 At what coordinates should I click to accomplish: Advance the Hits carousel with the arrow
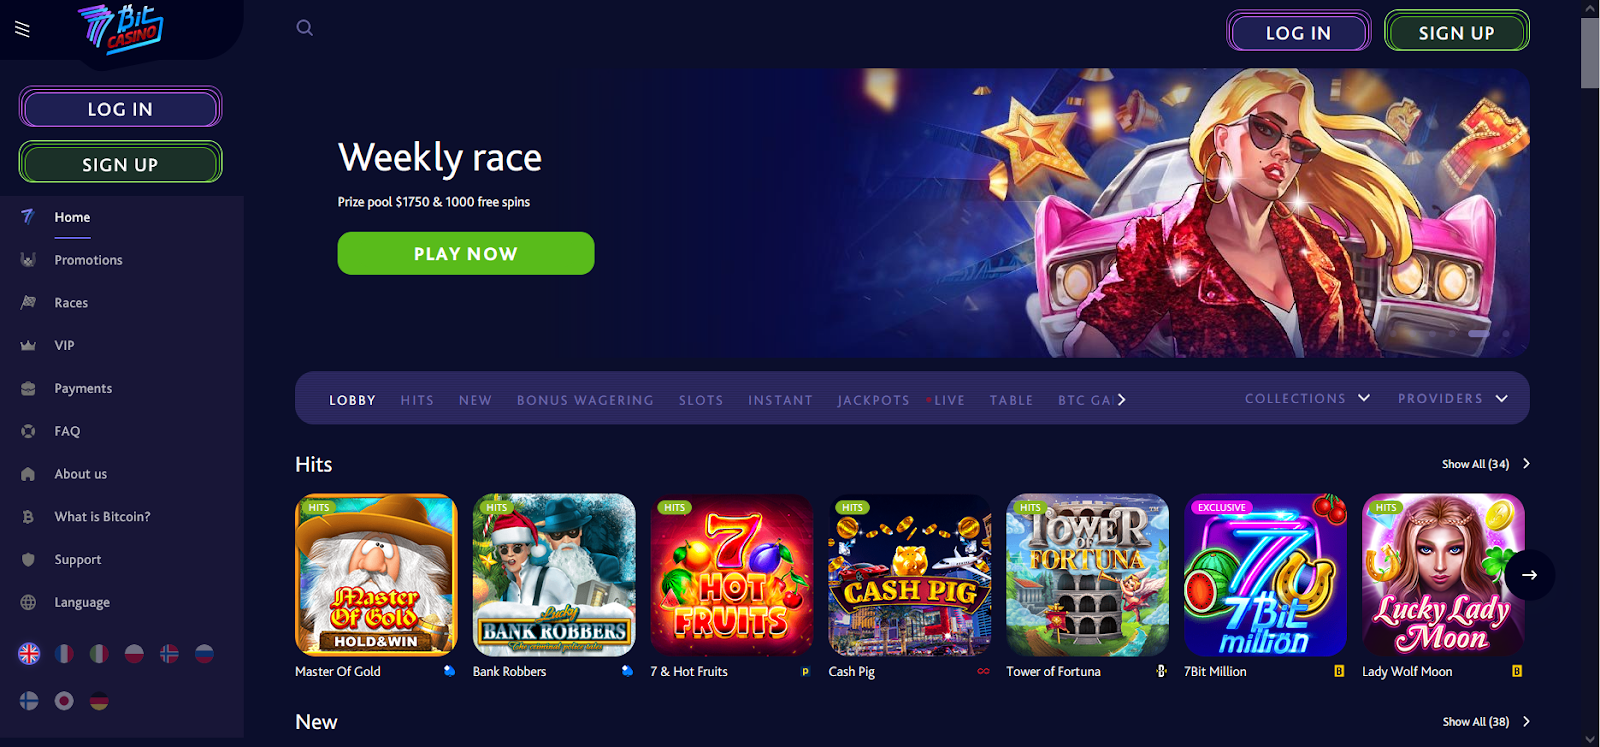click(1529, 575)
